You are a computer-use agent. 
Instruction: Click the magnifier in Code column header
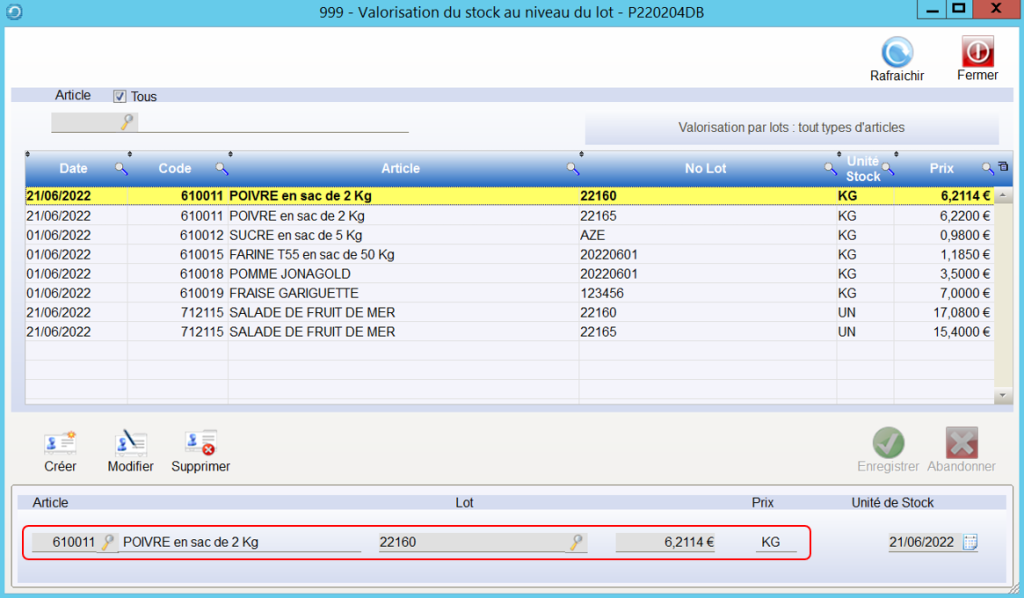tap(222, 168)
